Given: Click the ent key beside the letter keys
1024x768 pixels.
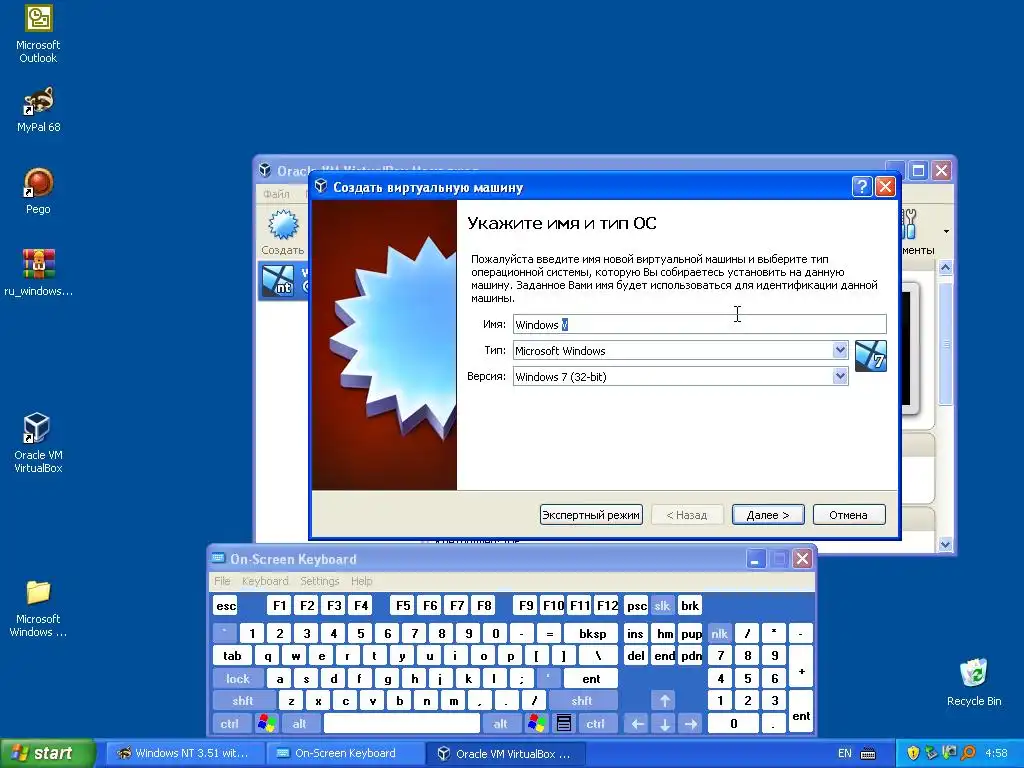Looking at the screenshot, I should coord(591,679).
